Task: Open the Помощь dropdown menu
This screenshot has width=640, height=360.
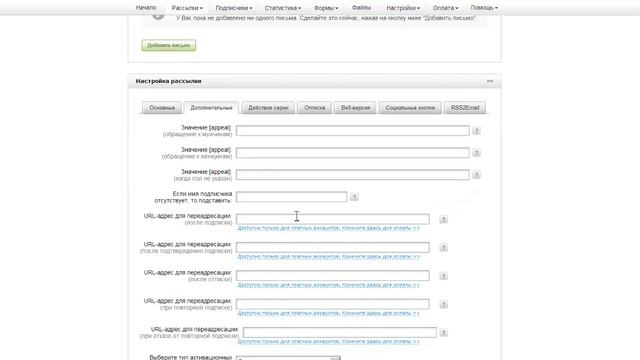Action: 484,8
